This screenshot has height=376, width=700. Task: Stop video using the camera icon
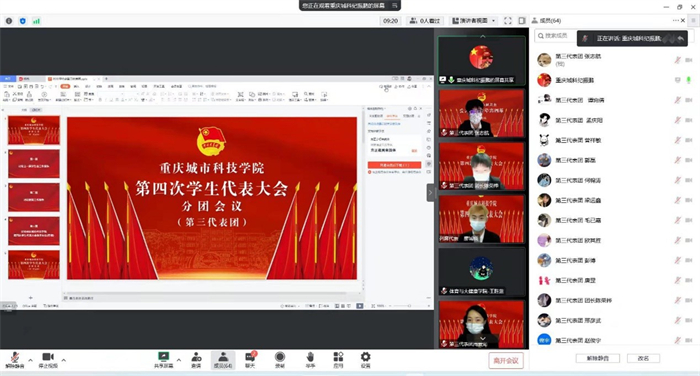(48, 360)
